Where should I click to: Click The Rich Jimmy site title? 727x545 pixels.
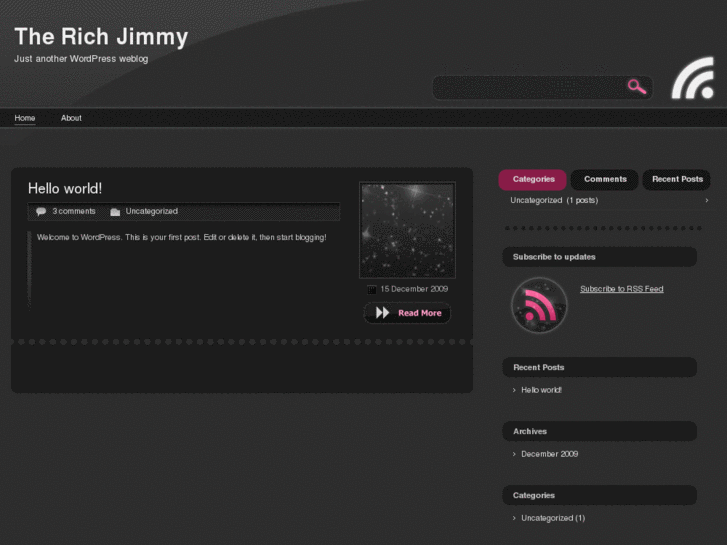coord(101,37)
